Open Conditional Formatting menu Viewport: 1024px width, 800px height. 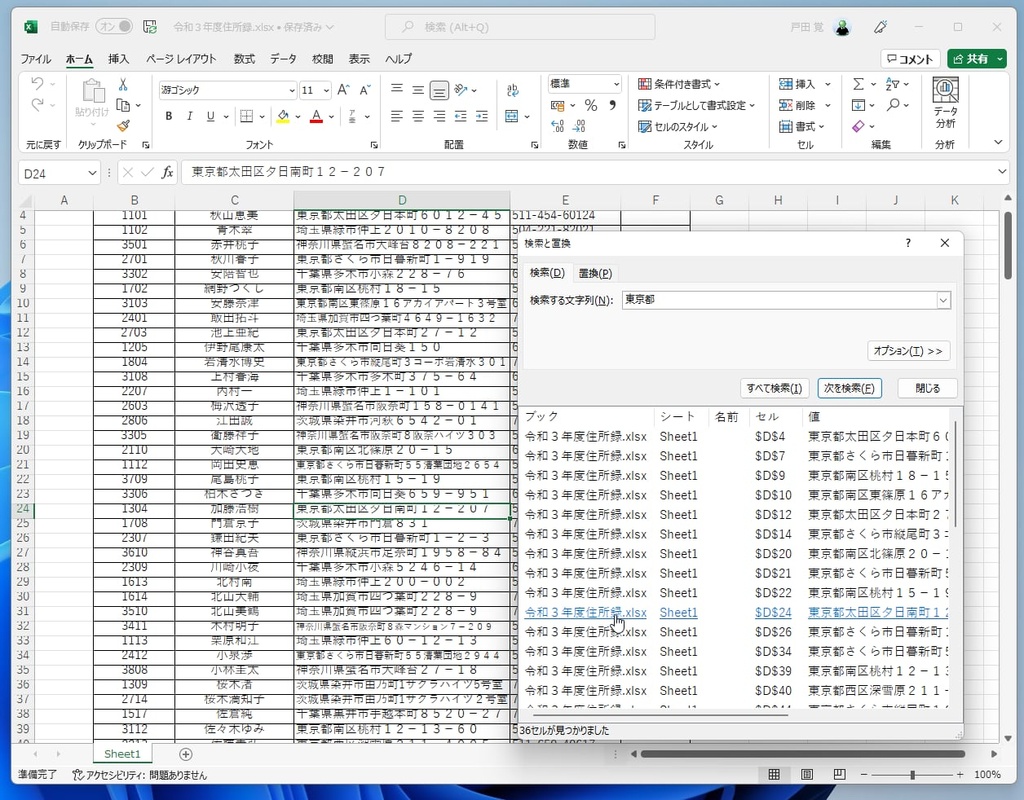(x=679, y=84)
